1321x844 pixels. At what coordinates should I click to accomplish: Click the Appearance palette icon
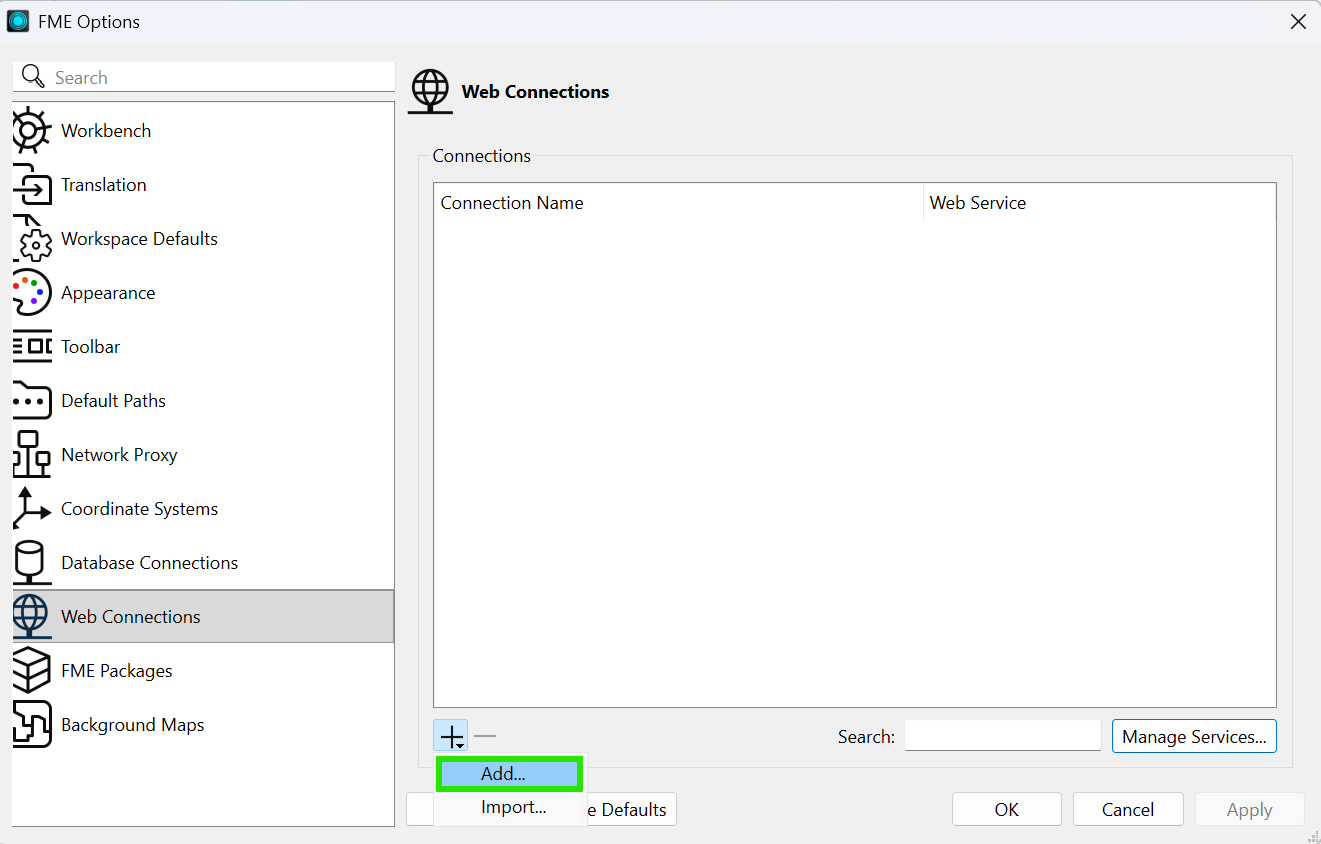pyautogui.click(x=31, y=293)
